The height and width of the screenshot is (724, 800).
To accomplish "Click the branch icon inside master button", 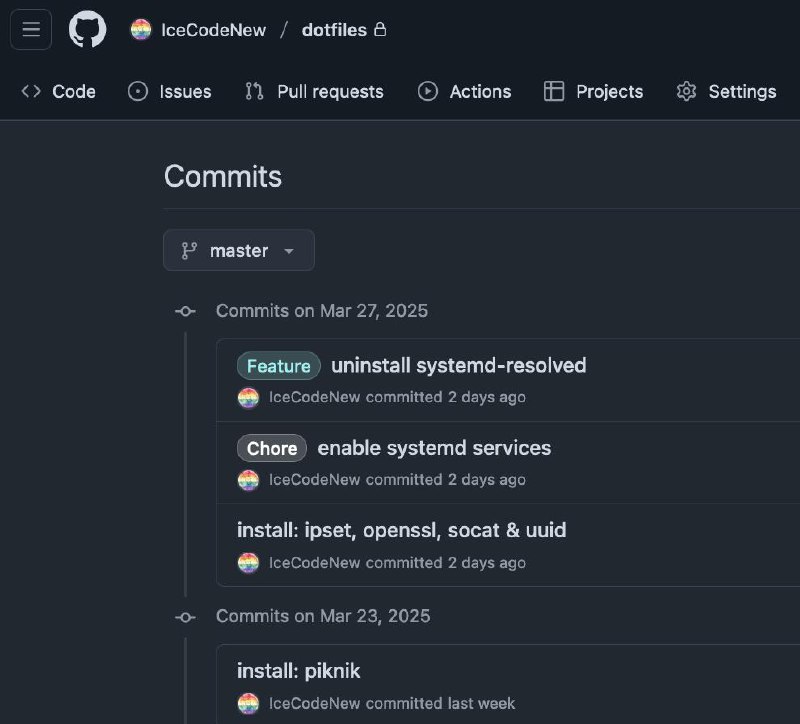I will [188, 250].
